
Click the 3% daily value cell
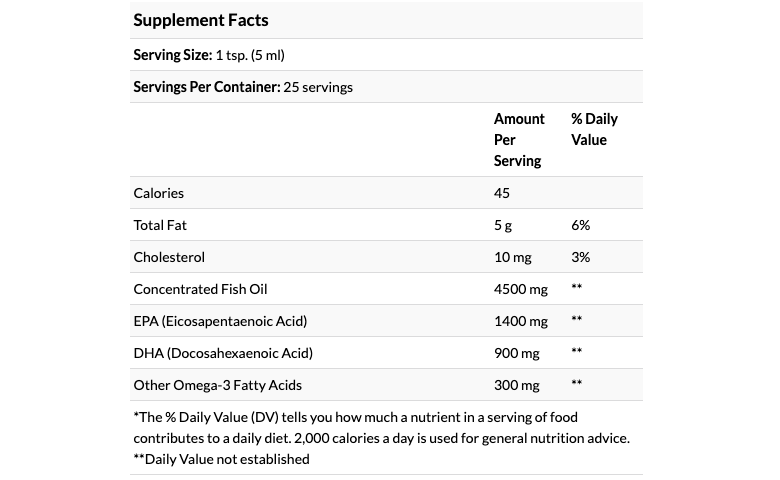(x=581, y=257)
